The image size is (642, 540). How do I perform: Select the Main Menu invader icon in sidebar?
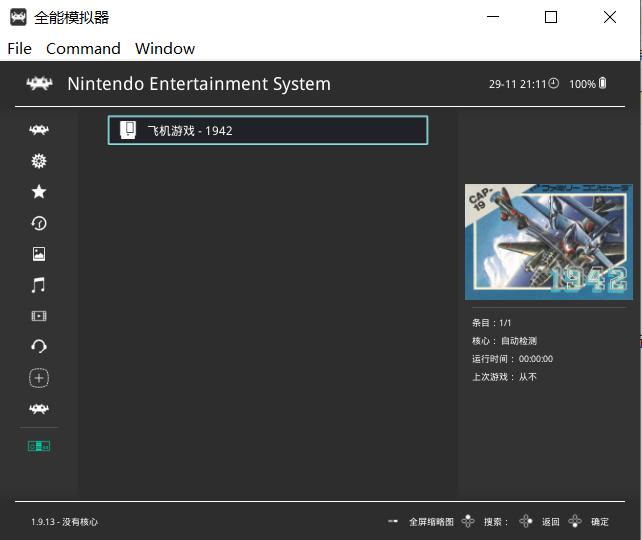[x=39, y=130]
